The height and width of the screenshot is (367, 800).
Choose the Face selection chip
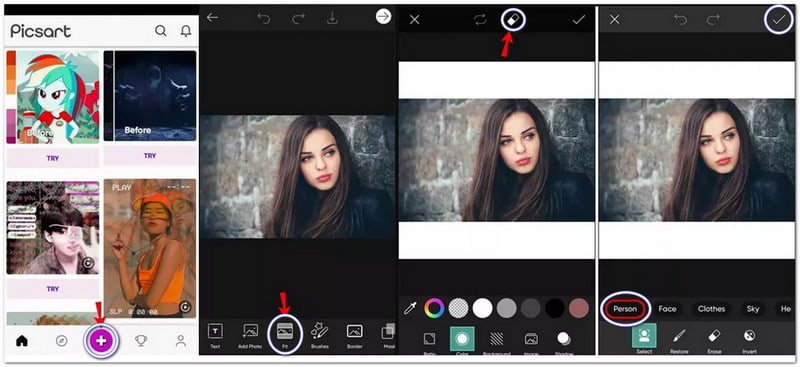pos(667,309)
